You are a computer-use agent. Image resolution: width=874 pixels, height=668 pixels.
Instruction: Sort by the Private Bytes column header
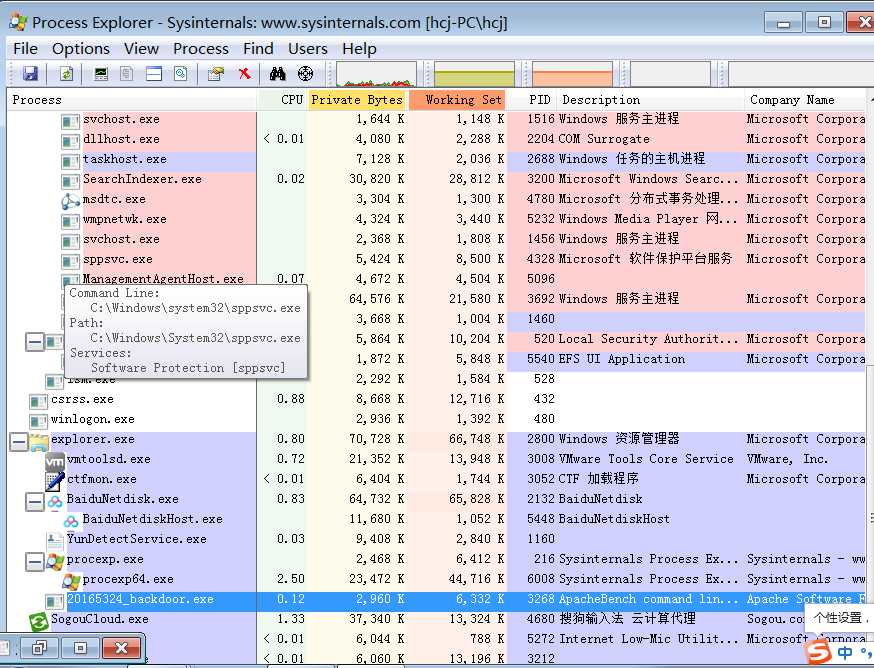[357, 100]
